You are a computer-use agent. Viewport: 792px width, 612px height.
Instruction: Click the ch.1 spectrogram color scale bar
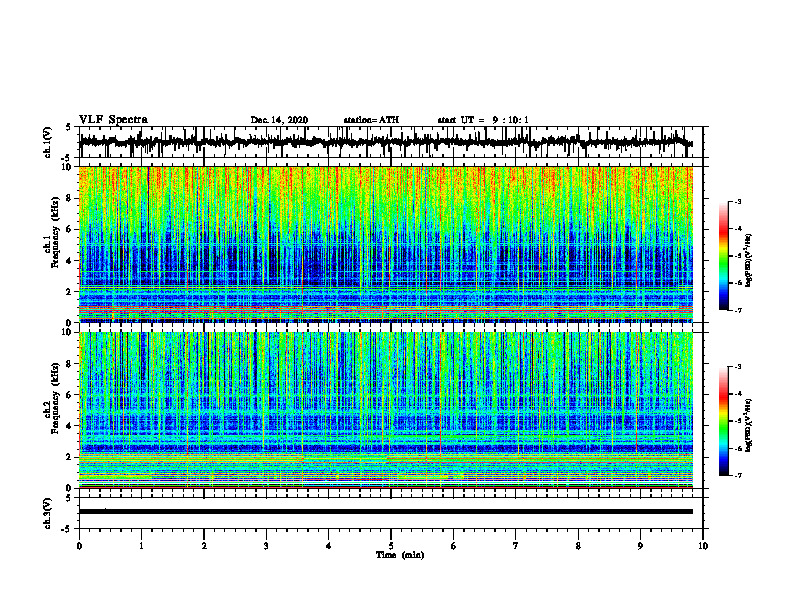coord(723,256)
